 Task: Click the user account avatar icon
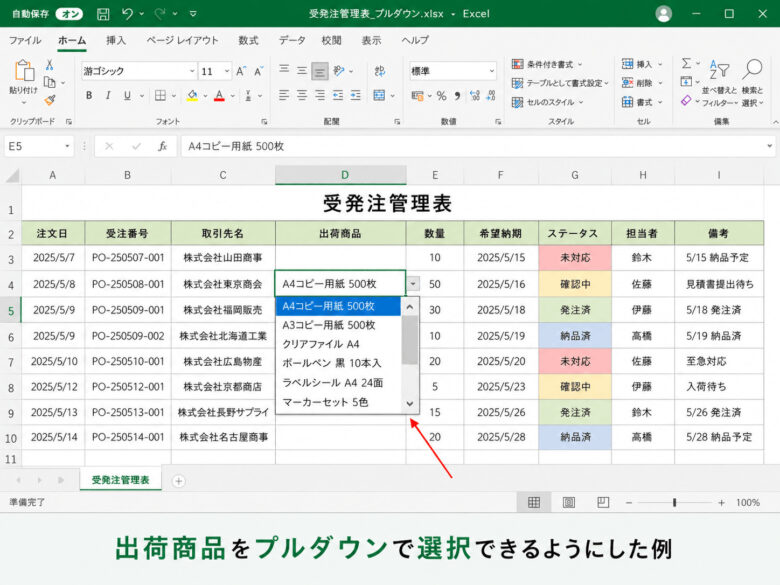click(x=664, y=14)
